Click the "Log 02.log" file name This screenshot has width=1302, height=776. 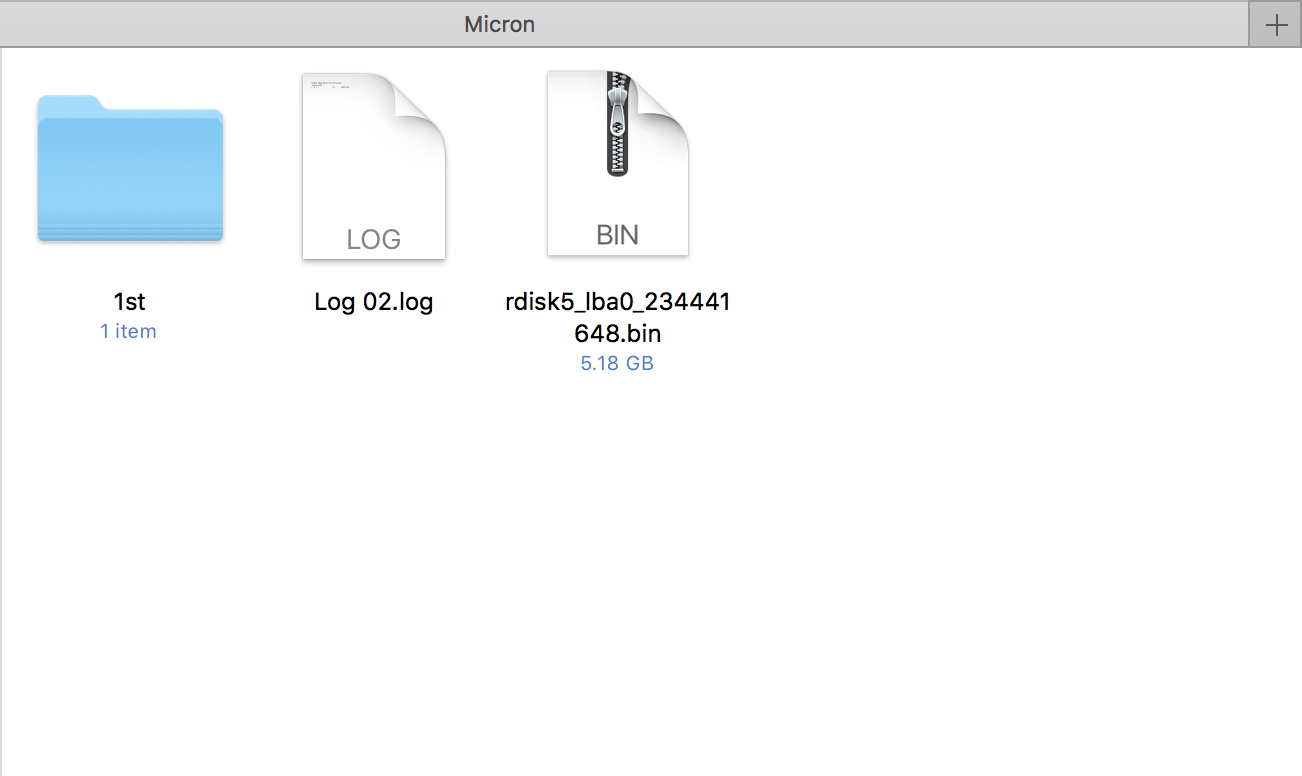373,302
